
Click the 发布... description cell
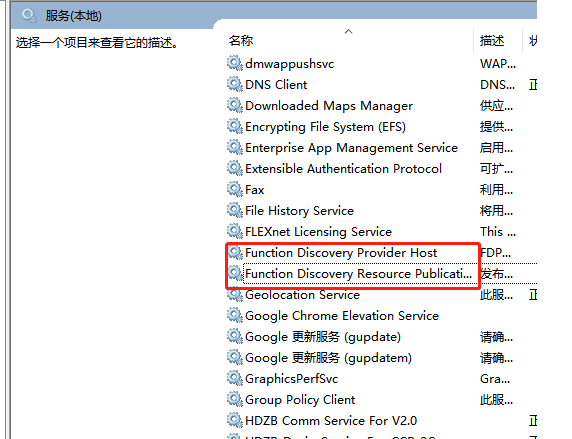(496, 274)
